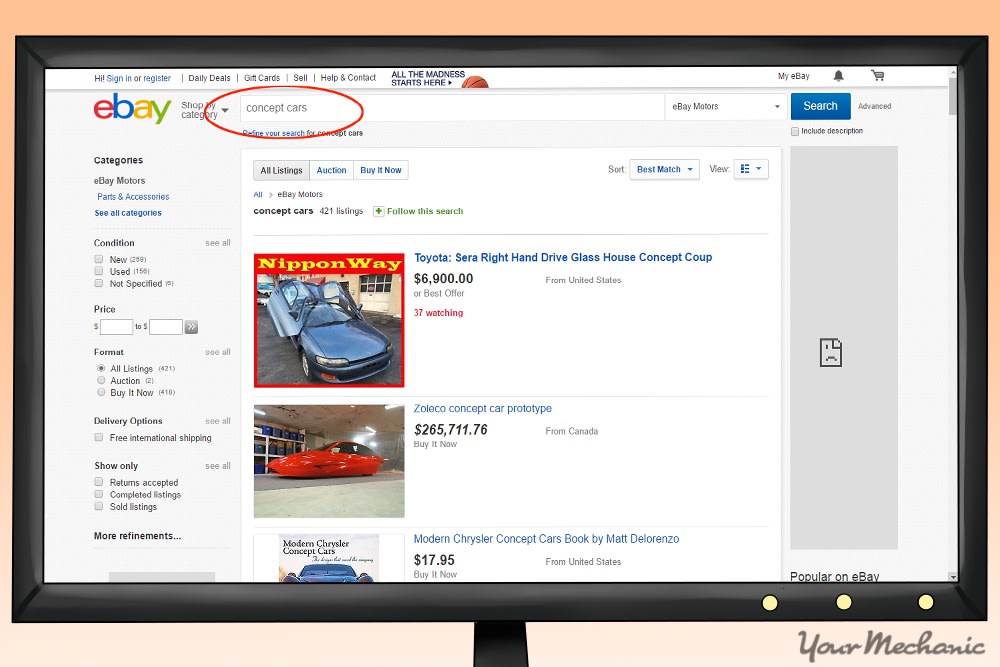Image resolution: width=1000 pixels, height=667 pixels.
Task: Click the $265,711.76 price text
Action: click(450, 430)
